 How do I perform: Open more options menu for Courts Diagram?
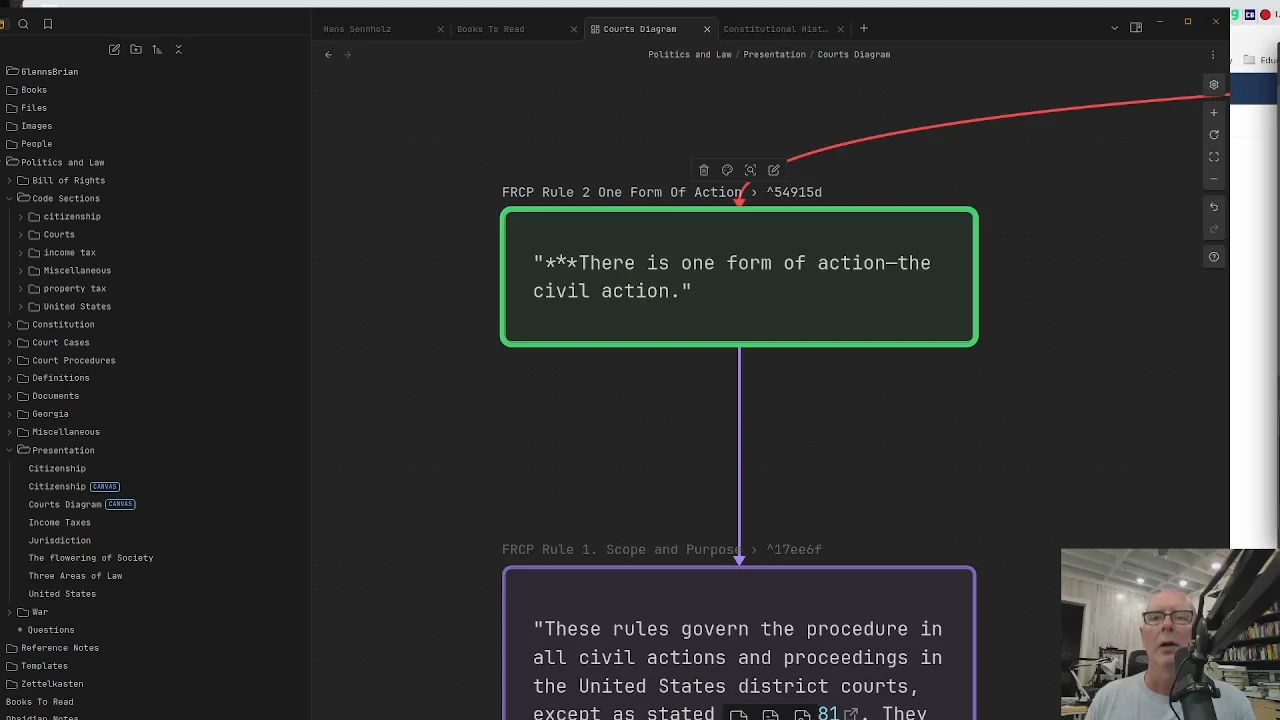pos(1213,55)
